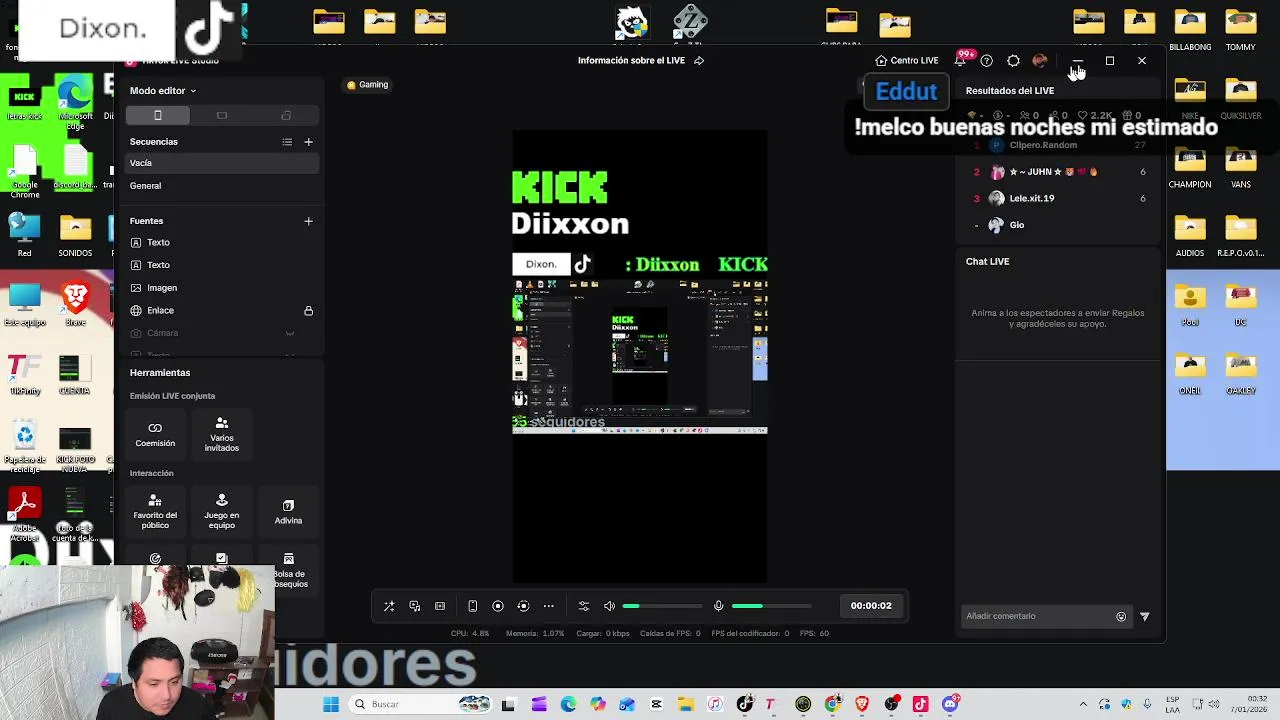The image size is (1280, 720).
Task: Open Microsoft Edge from the taskbar
Action: [x=568, y=704]
